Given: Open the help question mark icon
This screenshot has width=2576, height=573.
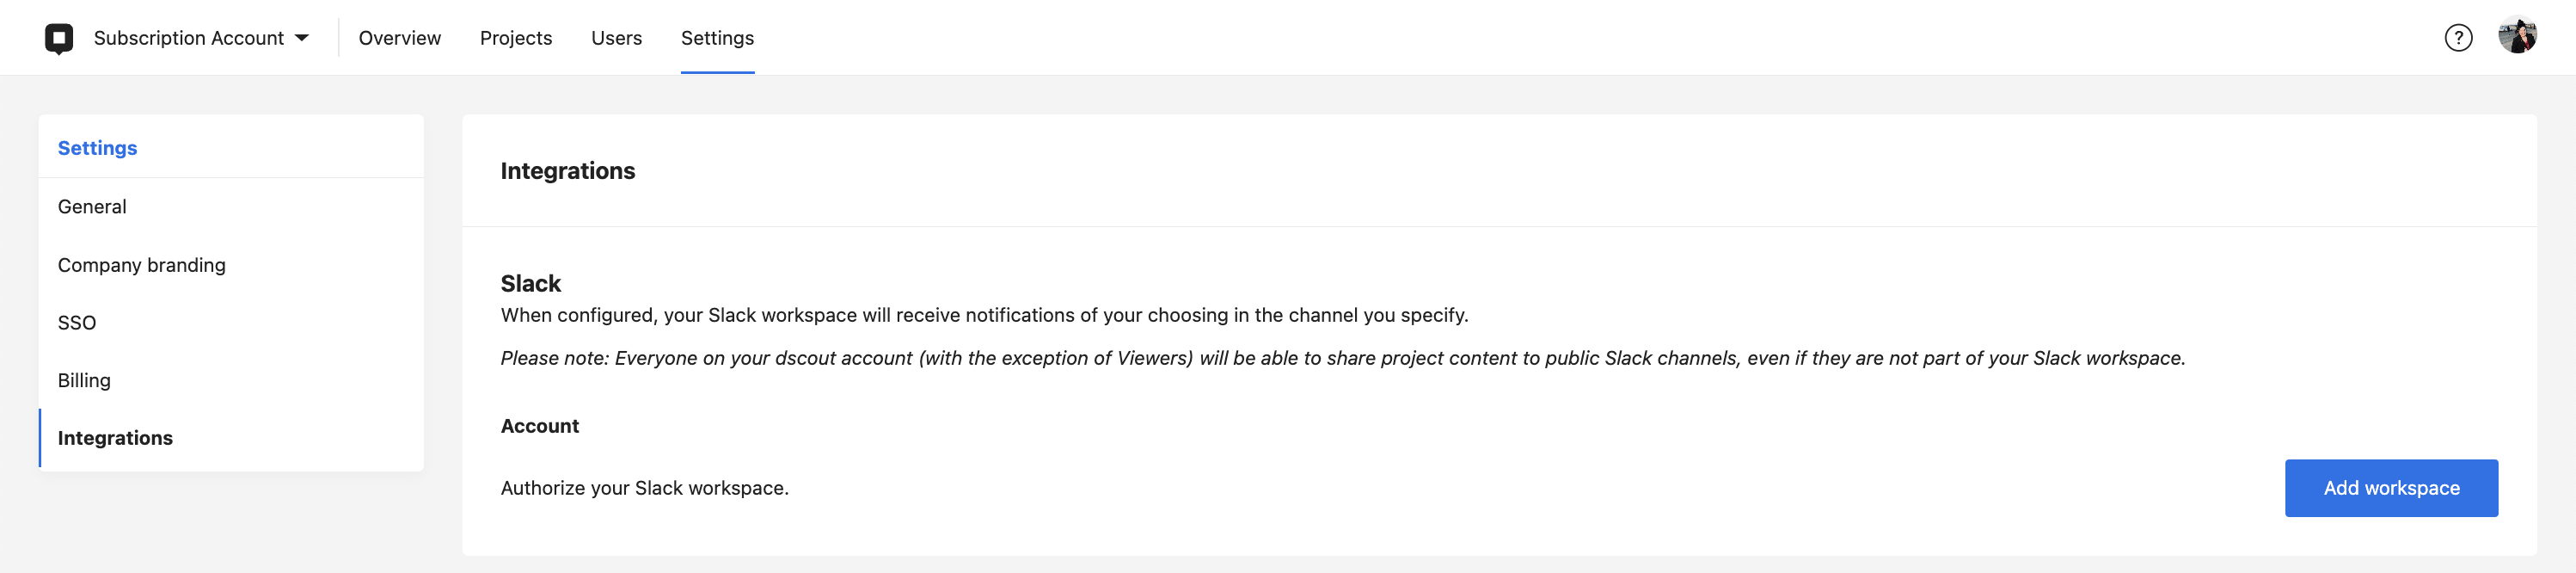Looking at the screenshot, I should (x=2457, y=38).
